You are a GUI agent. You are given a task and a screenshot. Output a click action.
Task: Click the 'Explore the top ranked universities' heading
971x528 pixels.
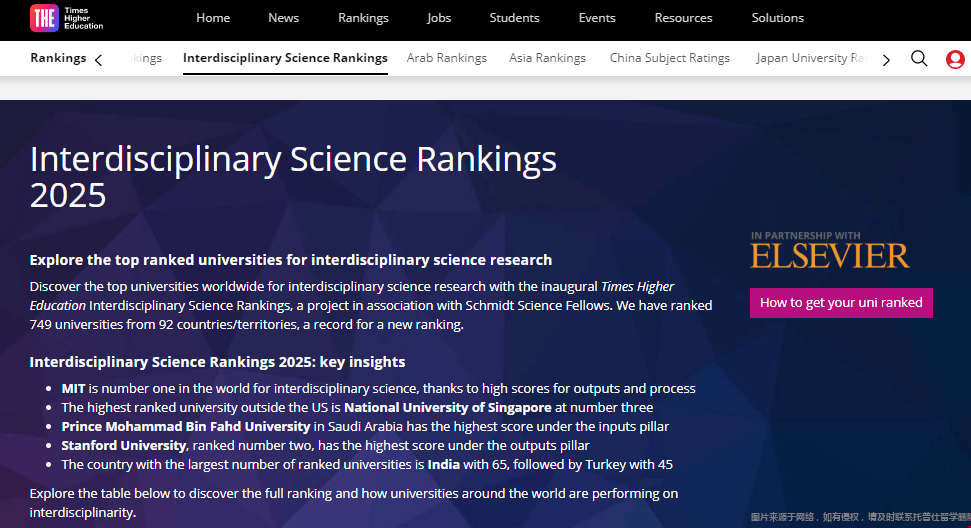290,260
